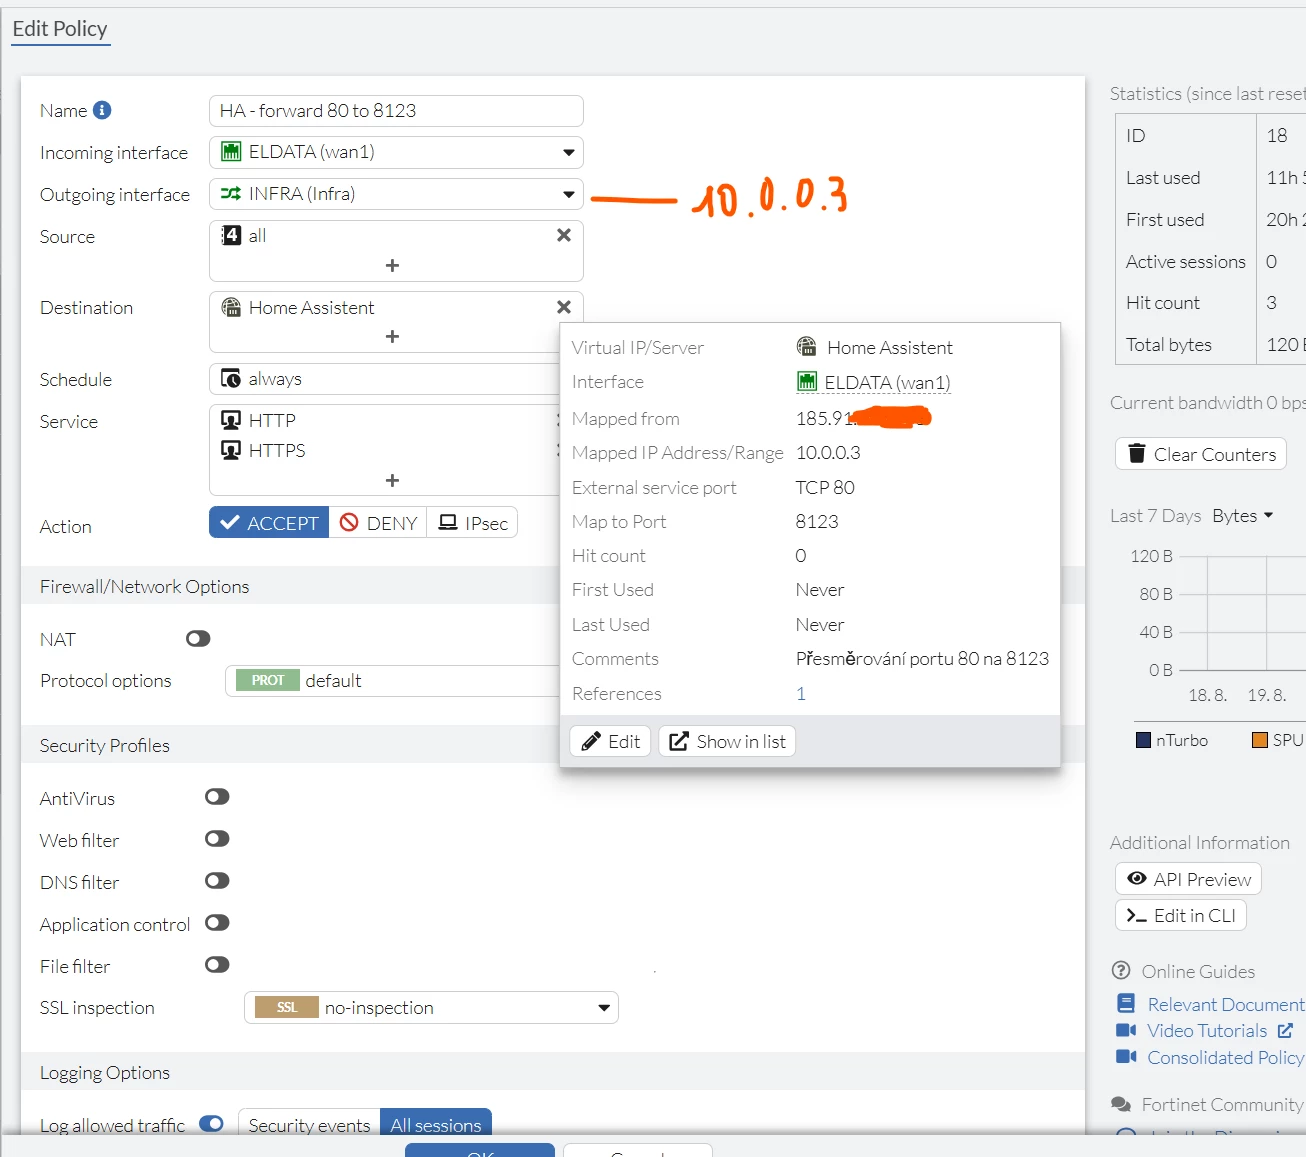Open Consolidated Policy link
Screen dimensions: 1306x1157
1225,1057
